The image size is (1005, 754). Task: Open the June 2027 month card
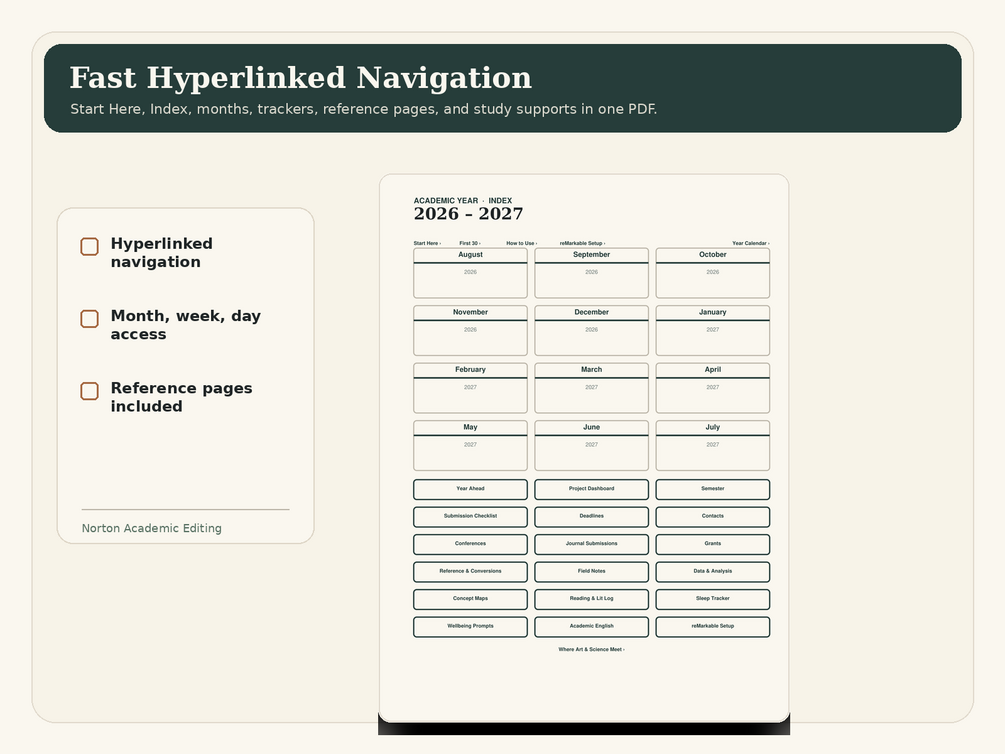(592, 446)
